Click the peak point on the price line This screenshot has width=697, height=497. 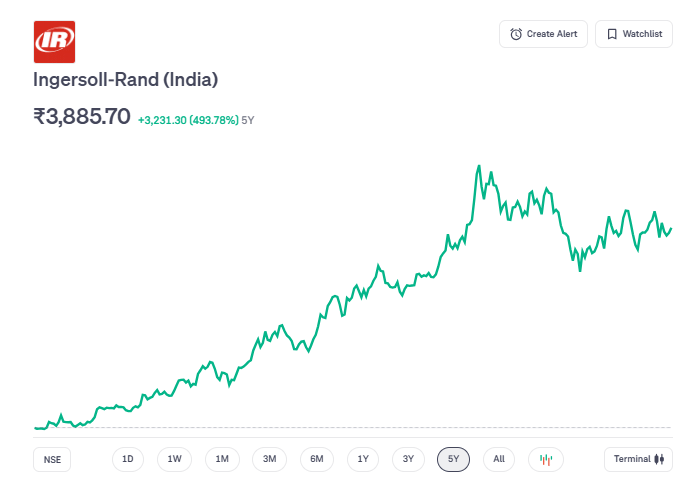(x=479, y=166)
